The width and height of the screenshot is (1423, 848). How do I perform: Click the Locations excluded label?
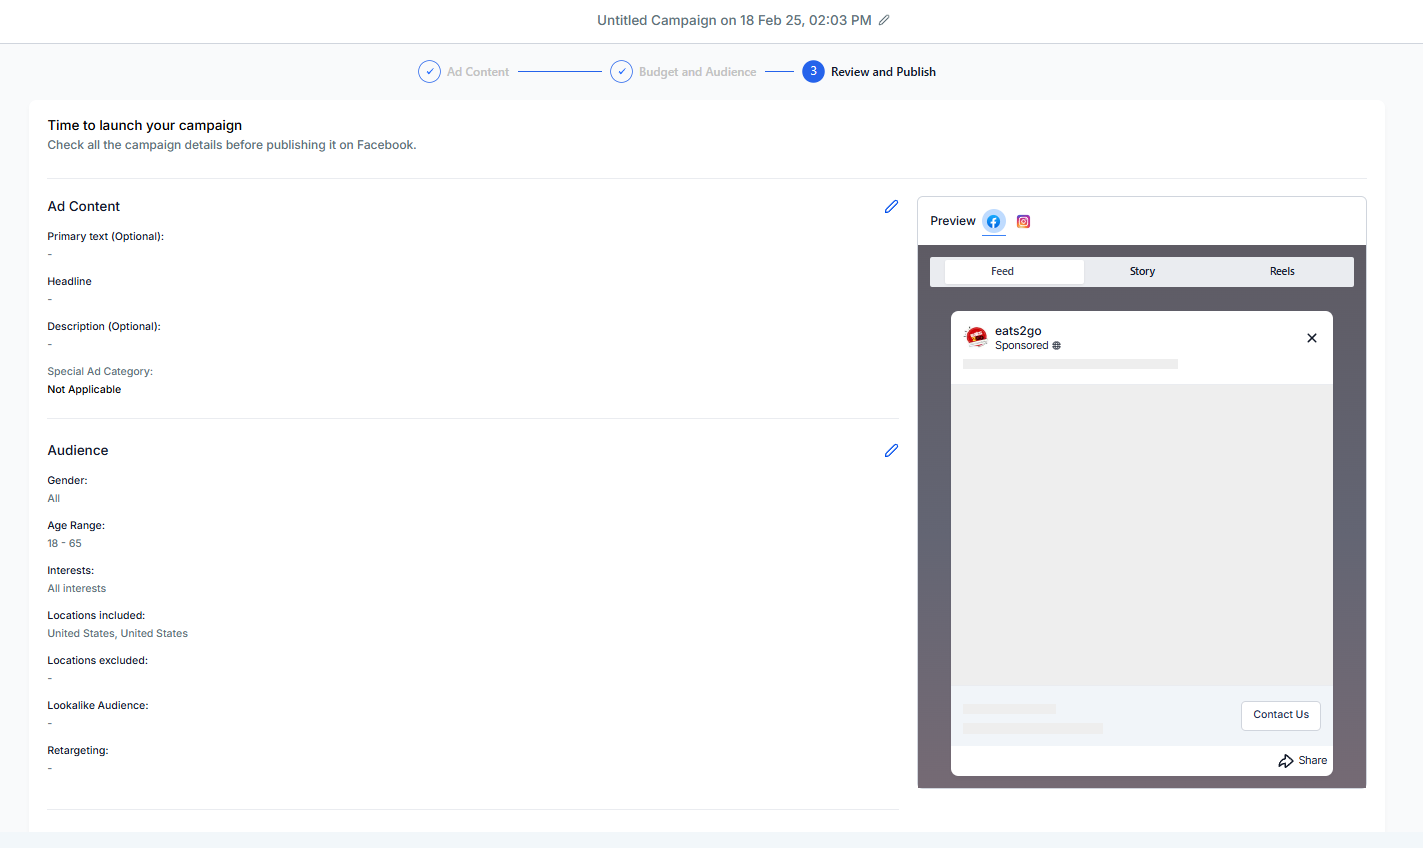[x=98, y=661]
